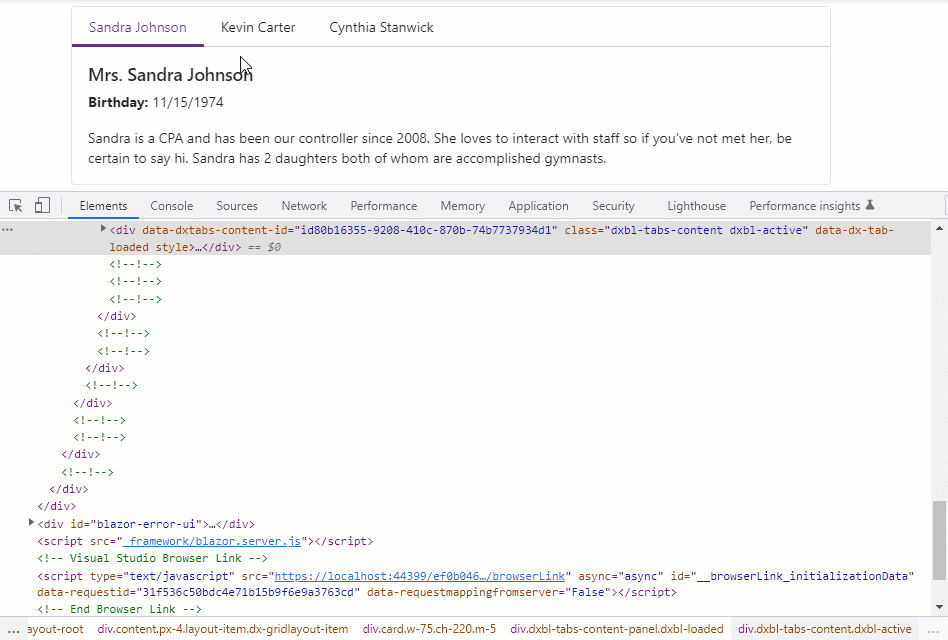The height and width of the screenshot is (640, 948).
Task: Open the Security DevTools tab
Action: 613,205
